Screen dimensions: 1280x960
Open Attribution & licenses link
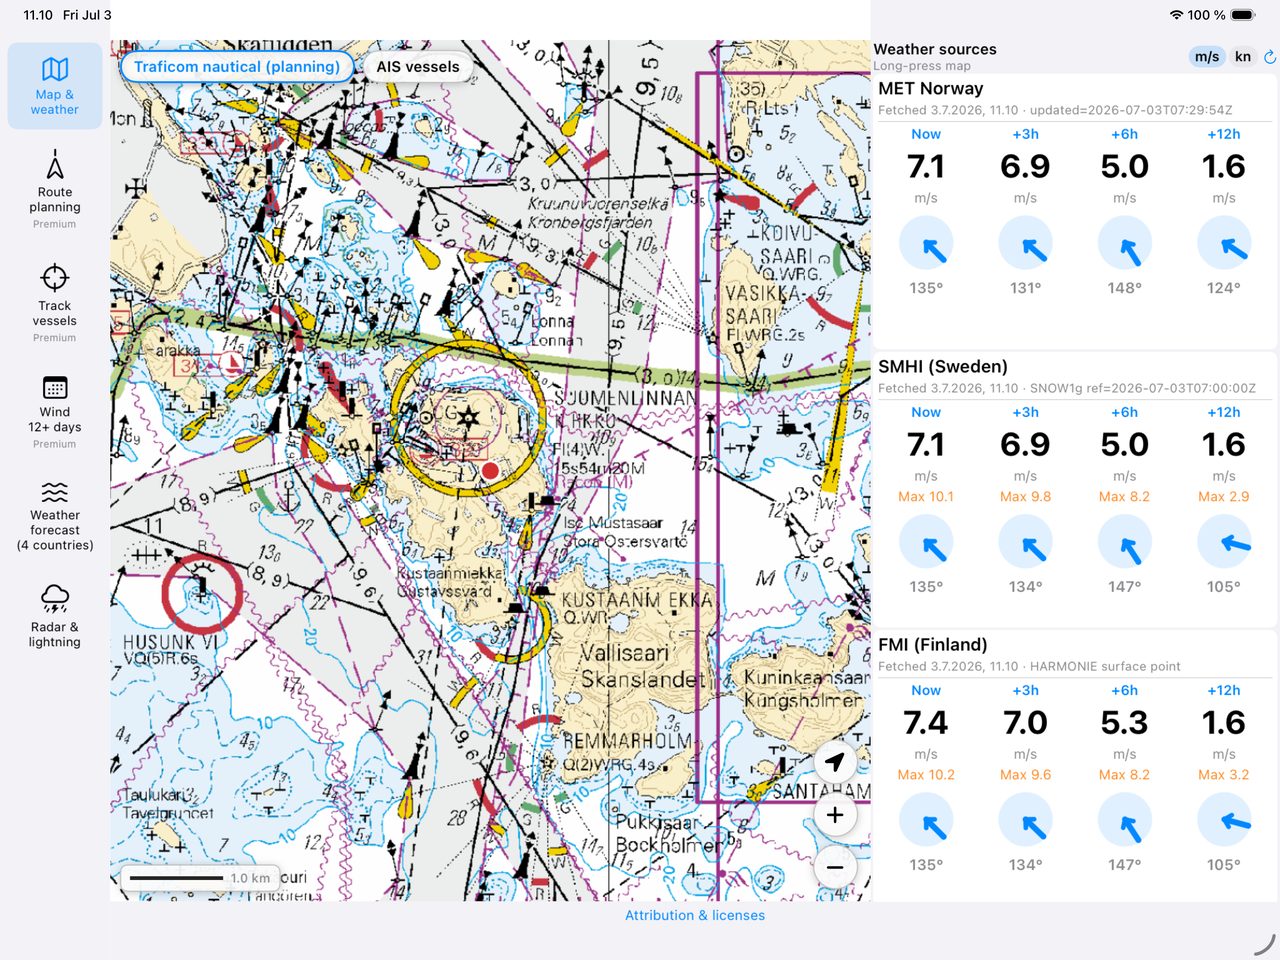695,915
